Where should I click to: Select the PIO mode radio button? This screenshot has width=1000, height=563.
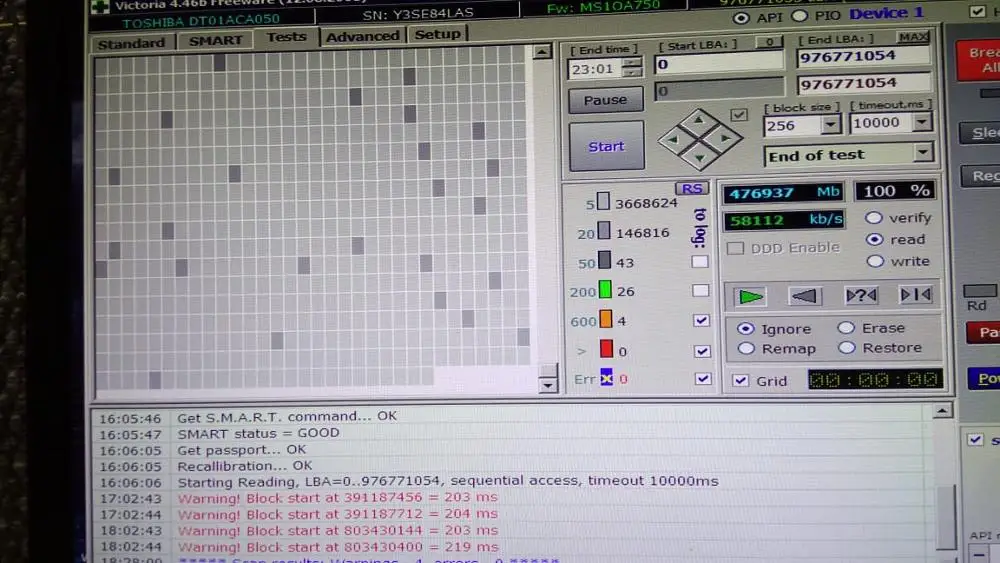800,16
